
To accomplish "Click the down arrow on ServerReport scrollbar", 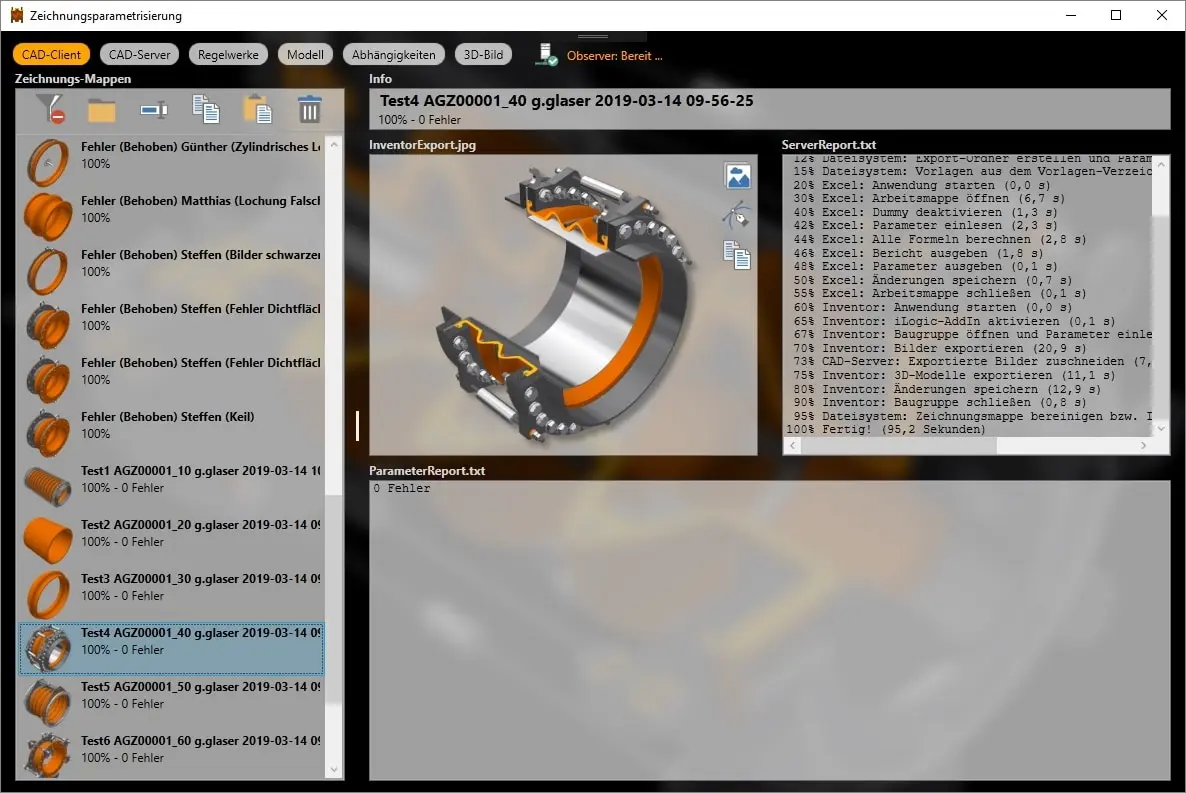I will pos(1161,427).
